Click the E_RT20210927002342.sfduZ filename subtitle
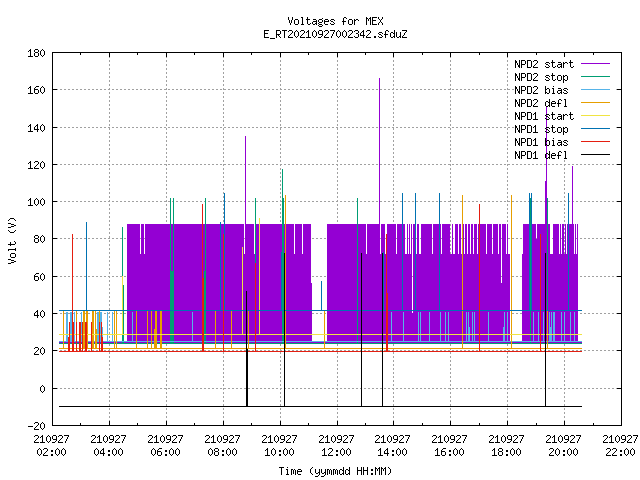The height and width of the screenshot is (480, 640). pos(335,34)
